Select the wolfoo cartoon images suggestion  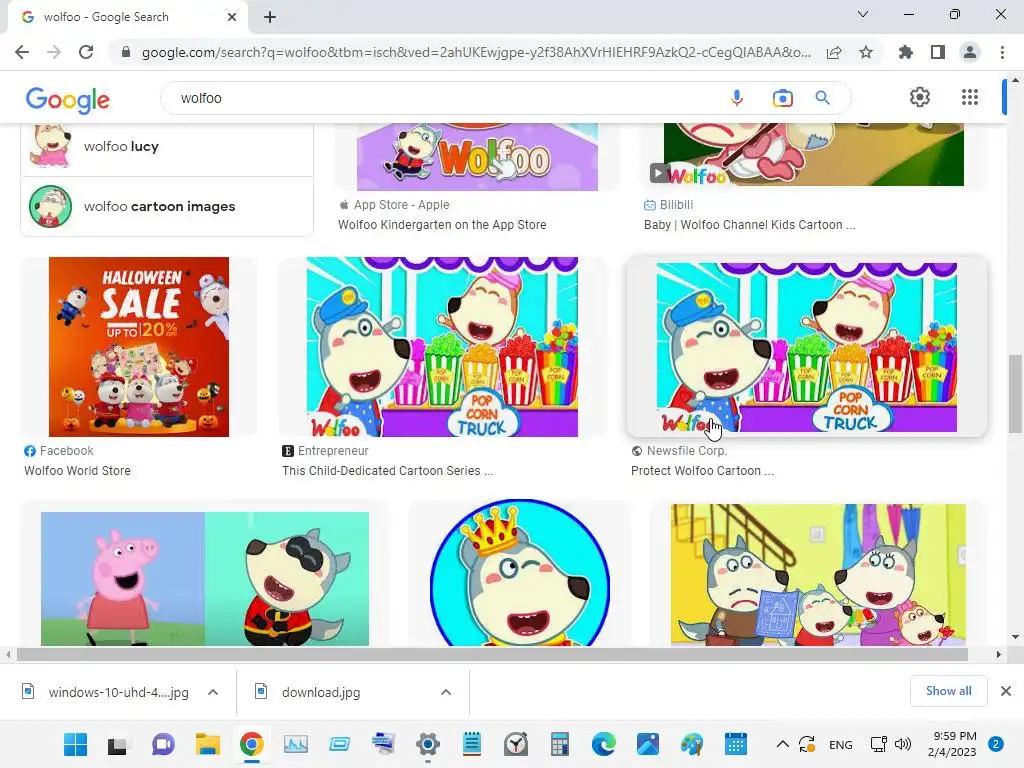point(167,206)
